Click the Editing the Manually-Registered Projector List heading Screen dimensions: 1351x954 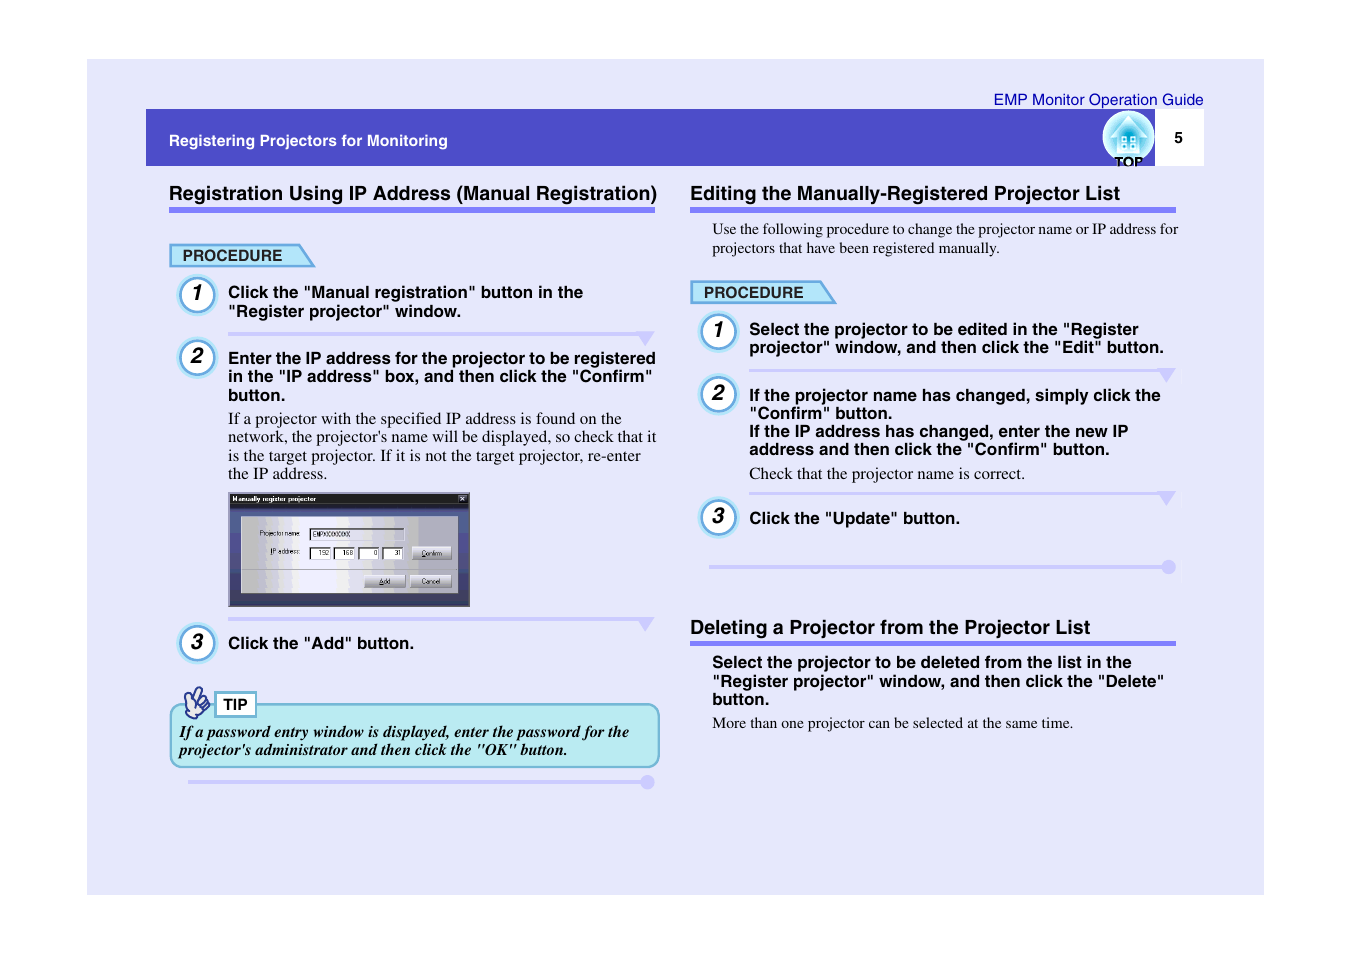(x=905, y=194)
